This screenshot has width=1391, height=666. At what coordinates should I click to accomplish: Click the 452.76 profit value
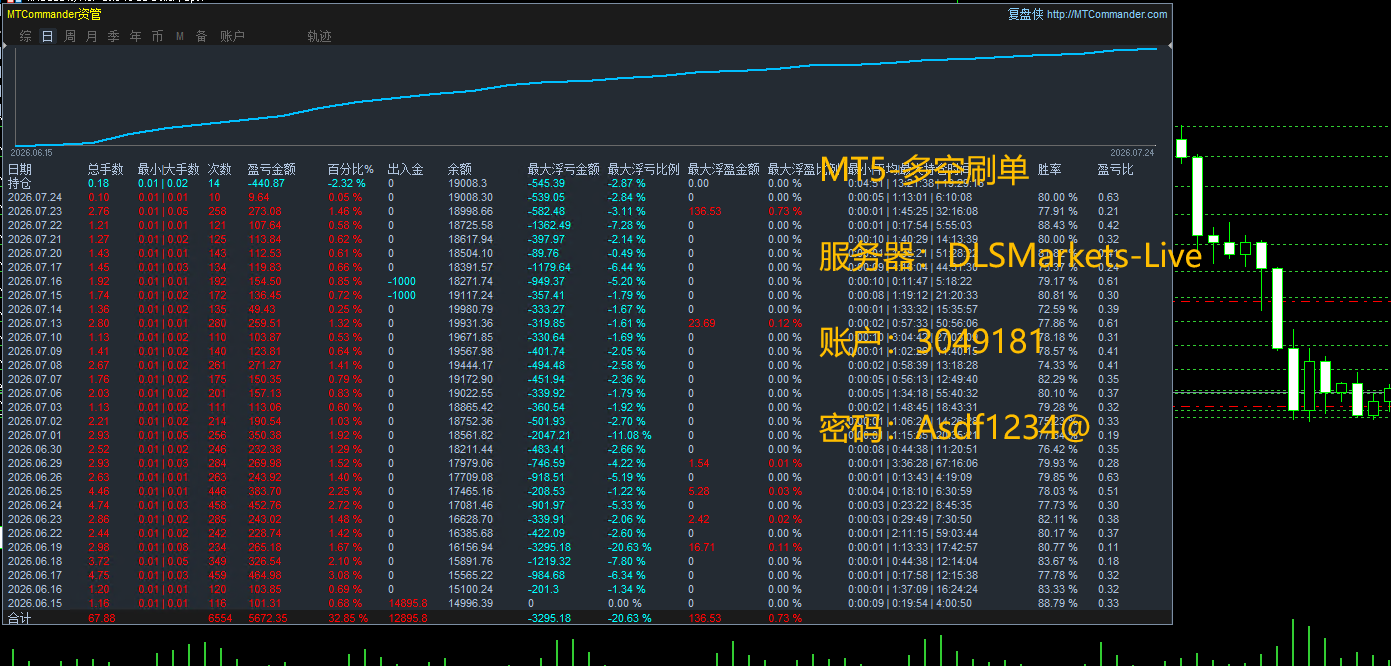tap(265, 505)
